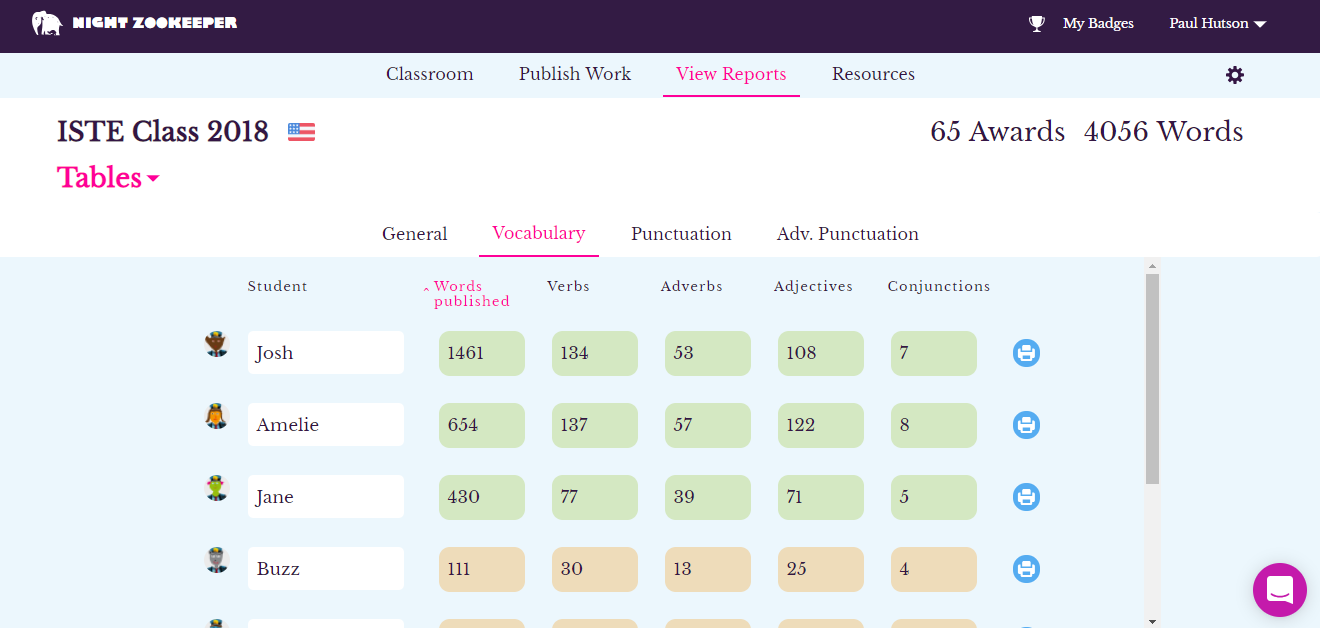
Task: Click the Amelie name field
Action: 326,425
